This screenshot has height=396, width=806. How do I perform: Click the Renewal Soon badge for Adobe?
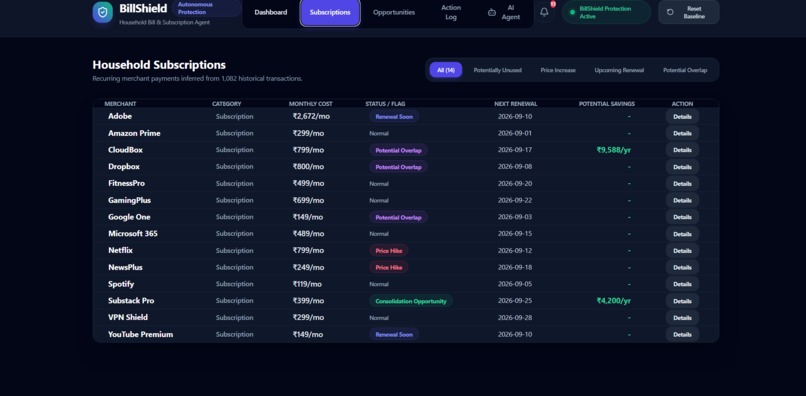pos(394,116)
